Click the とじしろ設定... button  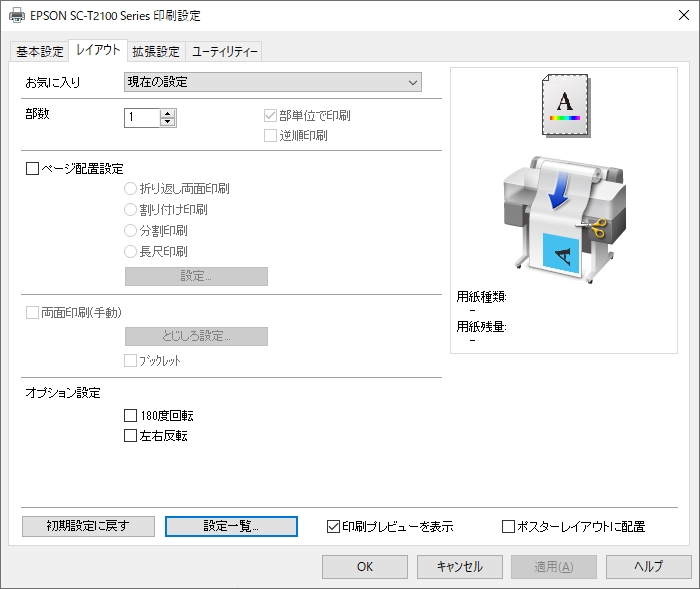pyautogui.click(x=196, y=336)
